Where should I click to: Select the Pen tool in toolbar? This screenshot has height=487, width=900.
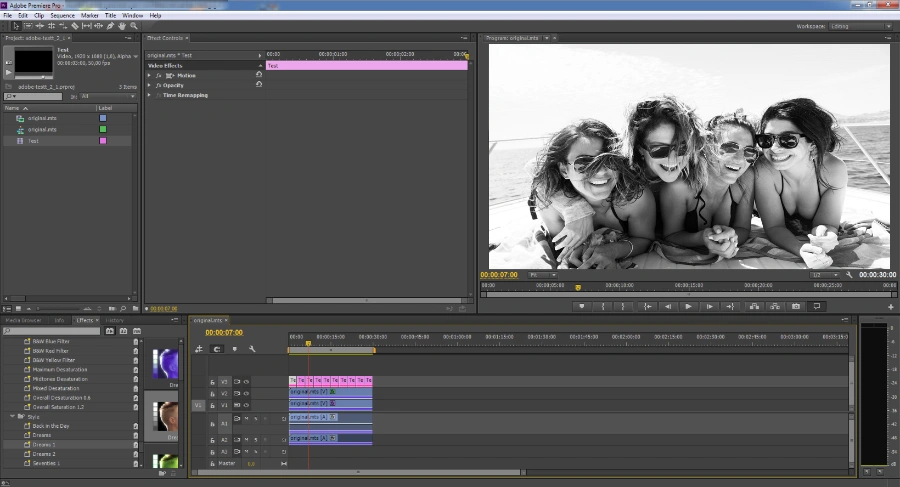click(110, 26)
